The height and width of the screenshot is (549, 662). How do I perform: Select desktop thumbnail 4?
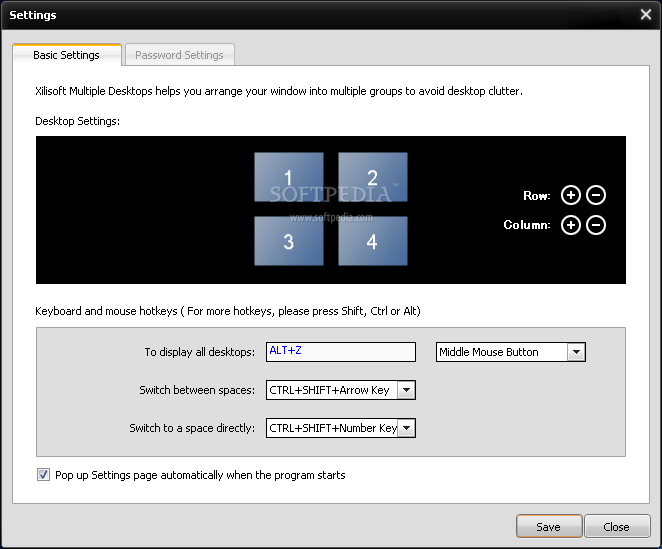click(x=373, y=241)
